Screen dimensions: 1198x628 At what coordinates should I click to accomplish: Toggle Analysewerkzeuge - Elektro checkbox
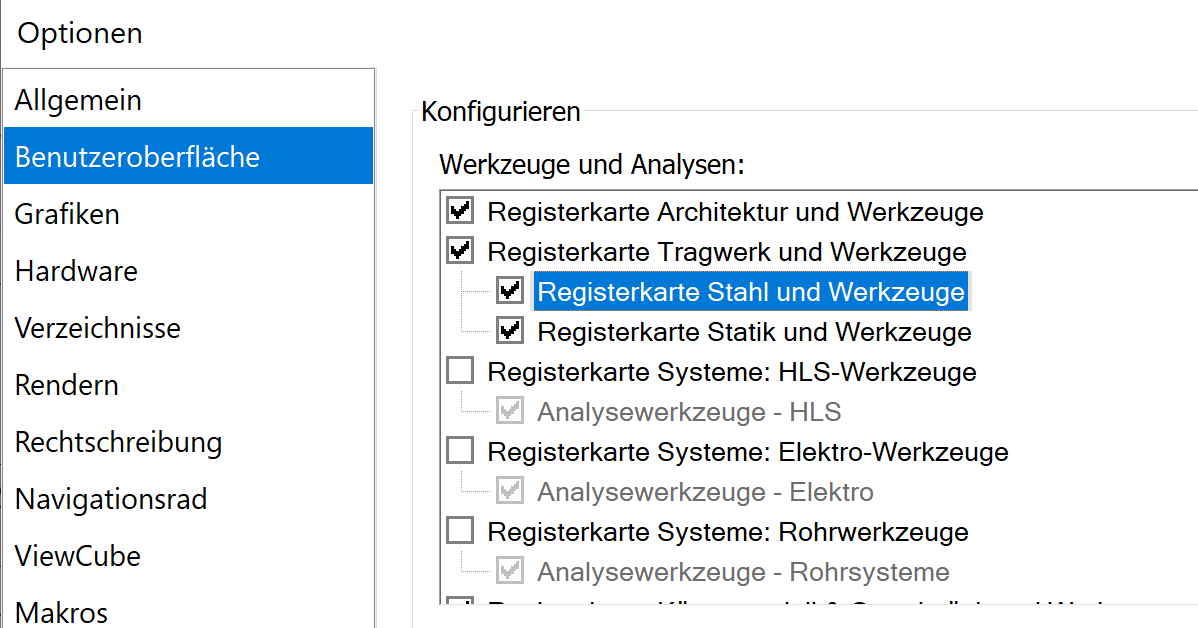[x=510, y=491]
